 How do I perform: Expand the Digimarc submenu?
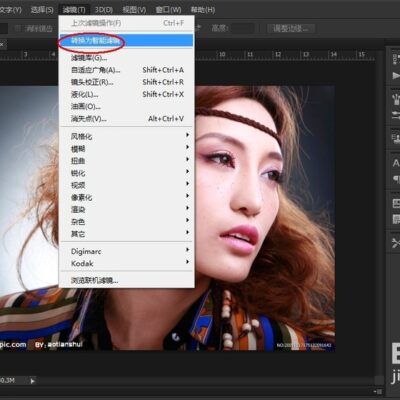[x=127, y=251]
